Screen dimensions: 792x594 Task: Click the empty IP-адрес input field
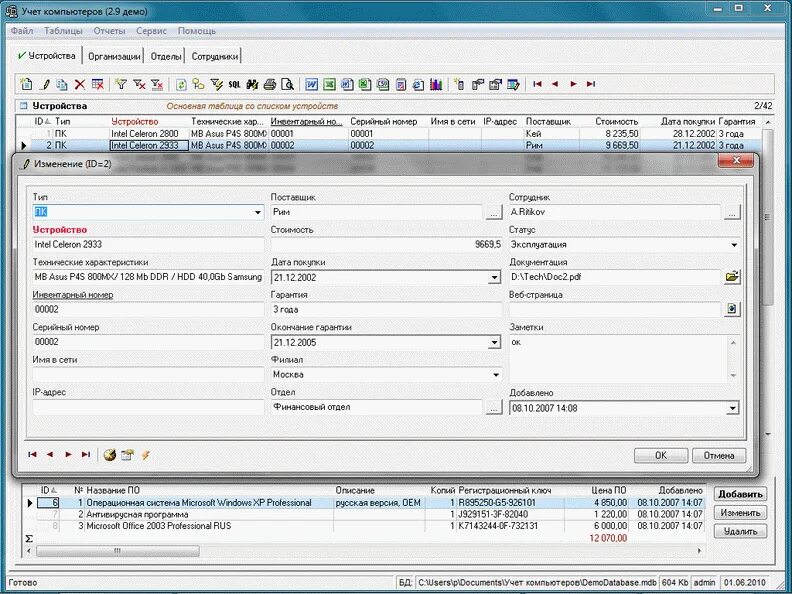click(x=148, y=408)
